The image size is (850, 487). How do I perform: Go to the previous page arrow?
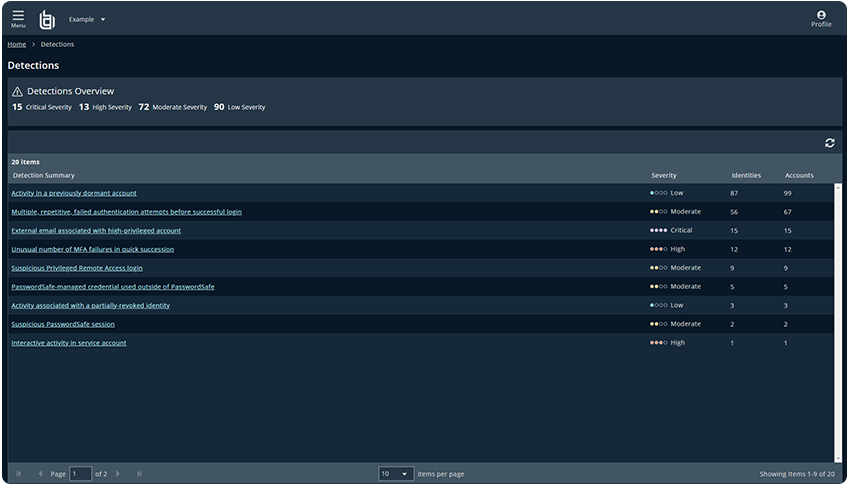click(x=40, y=473)
